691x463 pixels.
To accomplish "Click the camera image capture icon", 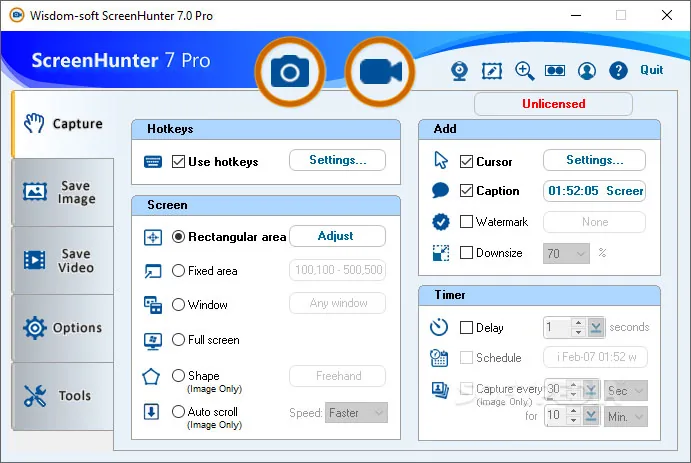I will click(290, 71).
